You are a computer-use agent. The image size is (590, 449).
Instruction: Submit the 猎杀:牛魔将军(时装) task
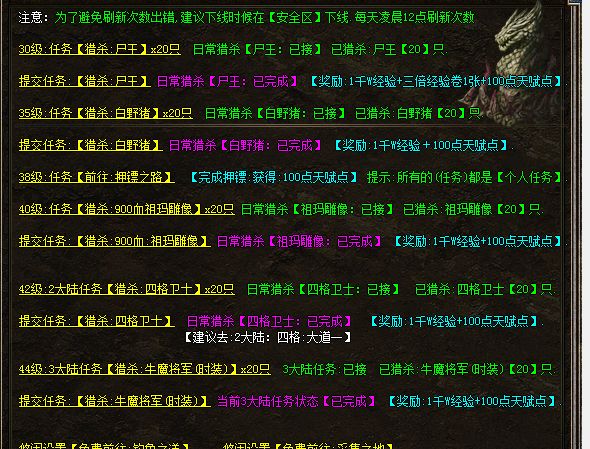tap(115, 401)
